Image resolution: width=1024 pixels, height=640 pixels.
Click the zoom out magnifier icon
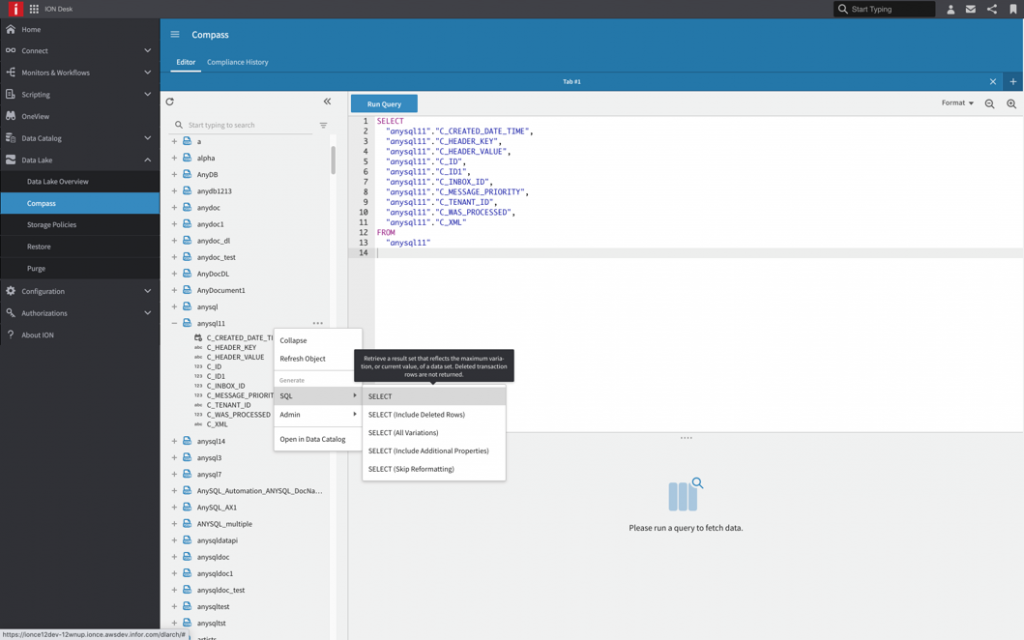tap(989, 103)
